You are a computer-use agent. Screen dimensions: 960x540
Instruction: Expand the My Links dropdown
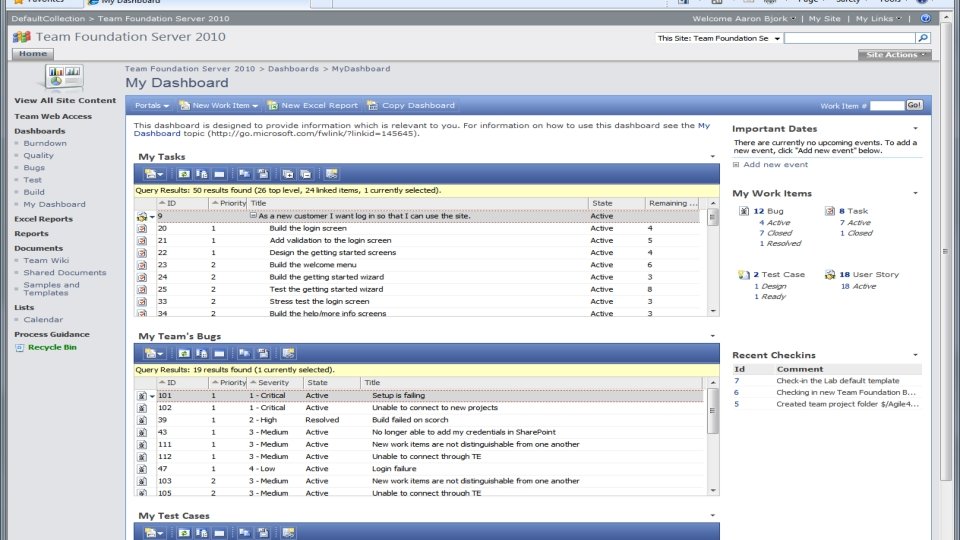coord(879,18)
